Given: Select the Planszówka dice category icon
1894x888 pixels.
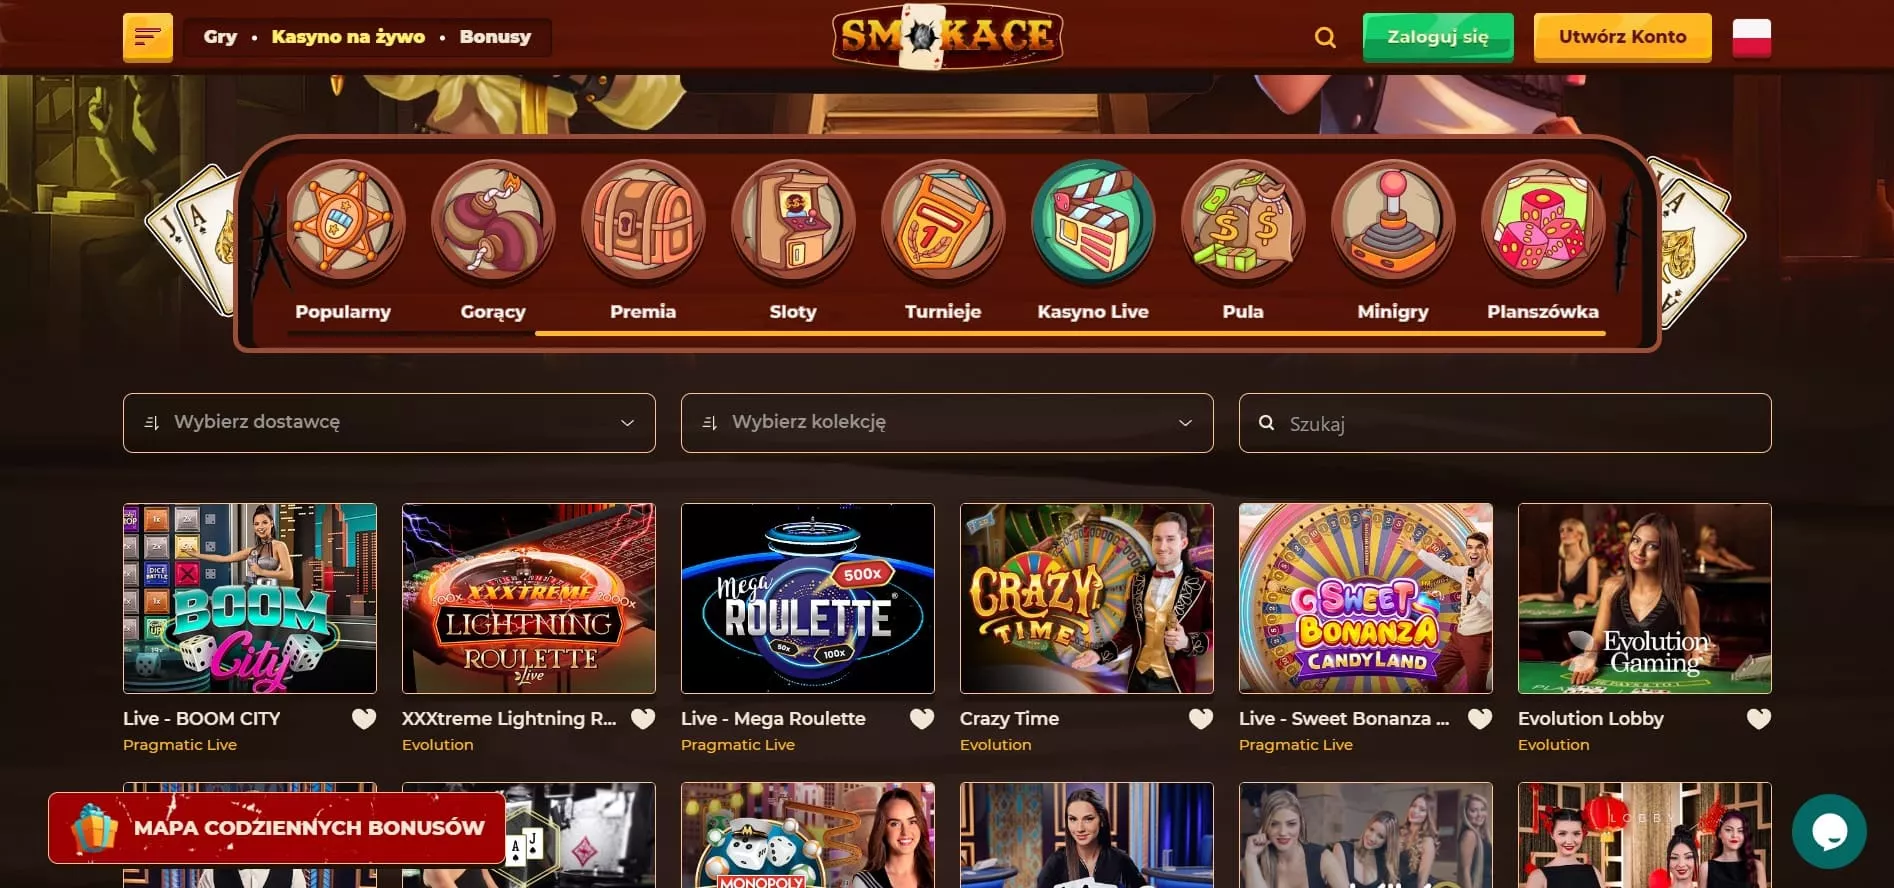Looking at the screenshot, I should pos(1543,222).
